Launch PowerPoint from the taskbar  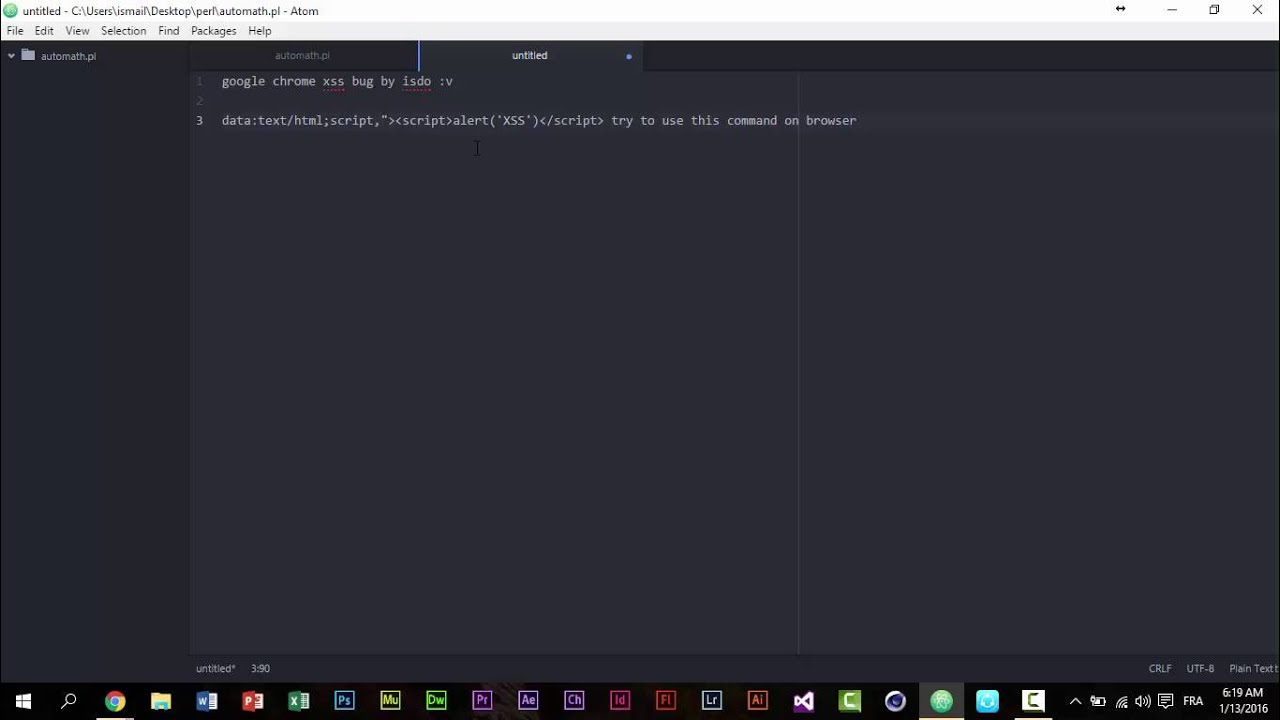tap(253, 701)
